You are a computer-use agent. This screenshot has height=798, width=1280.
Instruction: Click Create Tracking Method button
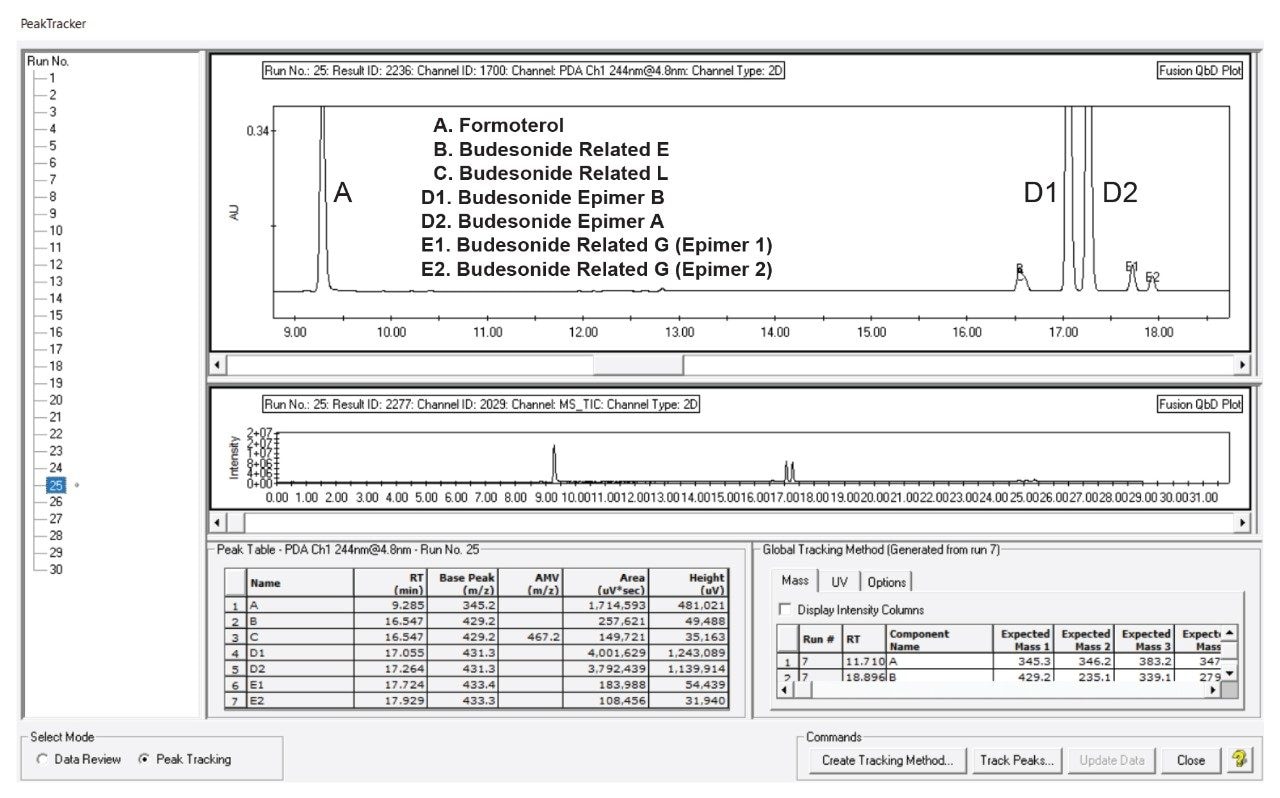click(x=887, y=760)
